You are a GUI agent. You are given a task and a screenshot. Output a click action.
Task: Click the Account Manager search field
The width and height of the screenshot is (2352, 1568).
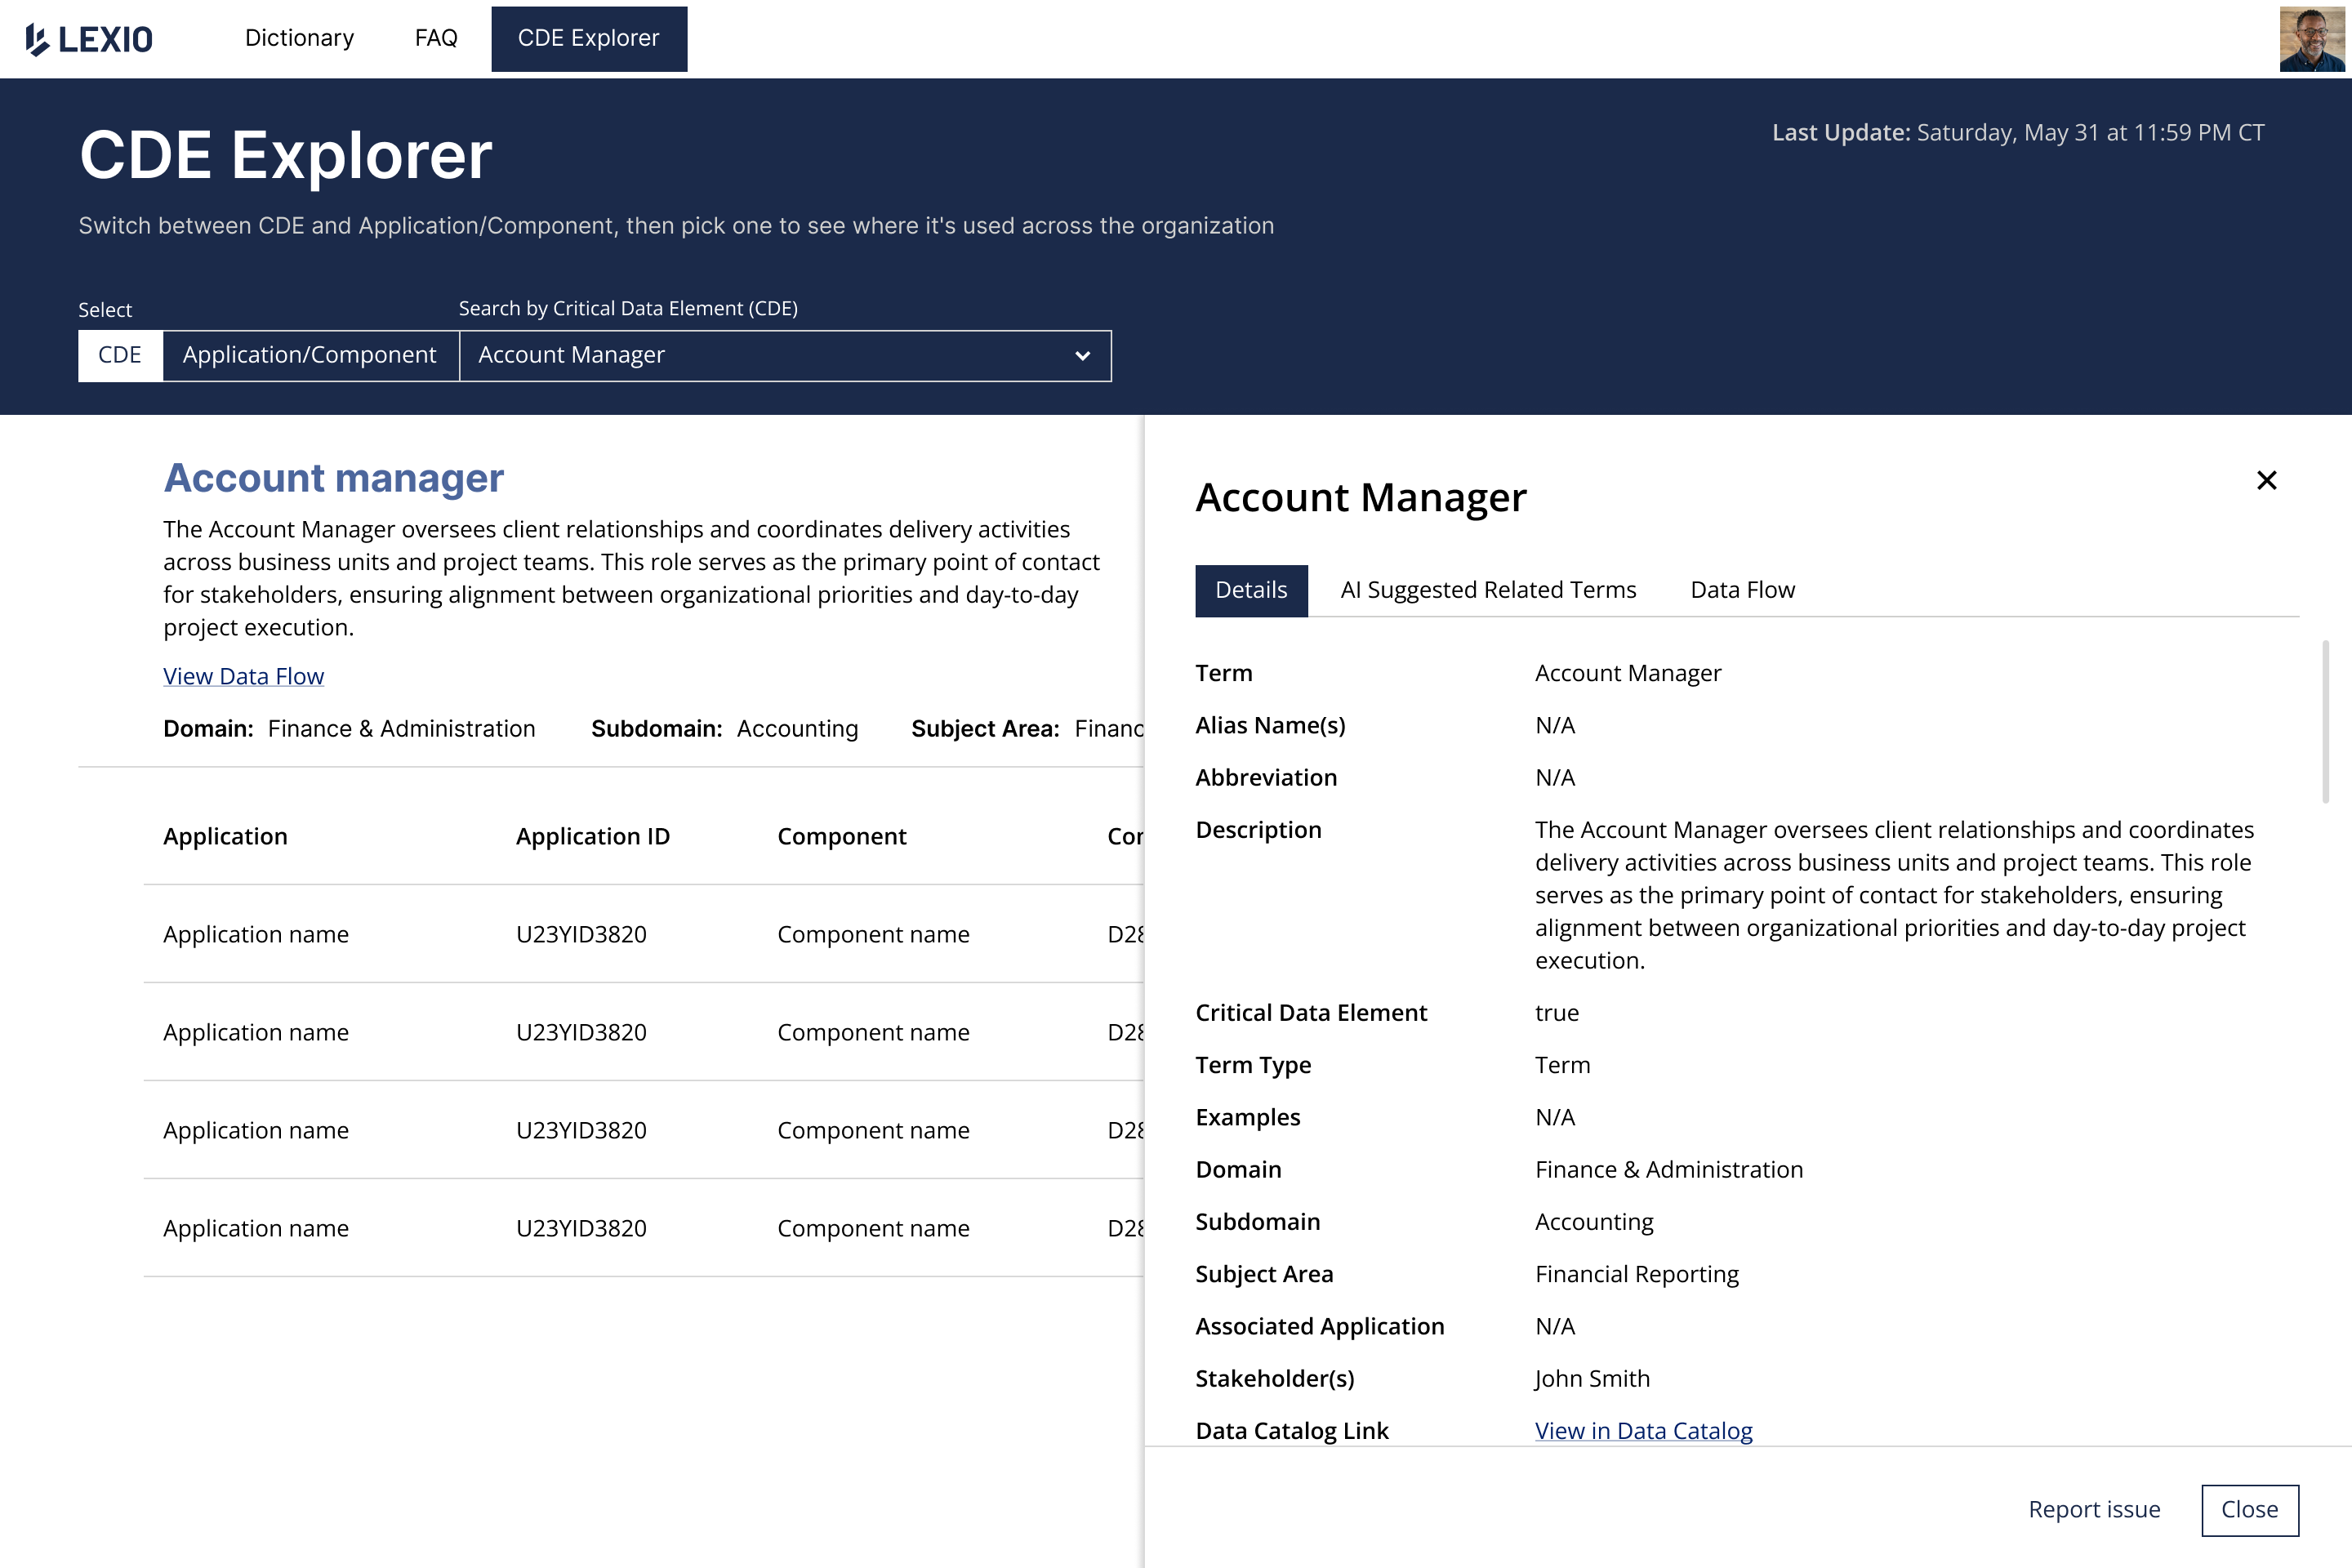tap(785, 356)
